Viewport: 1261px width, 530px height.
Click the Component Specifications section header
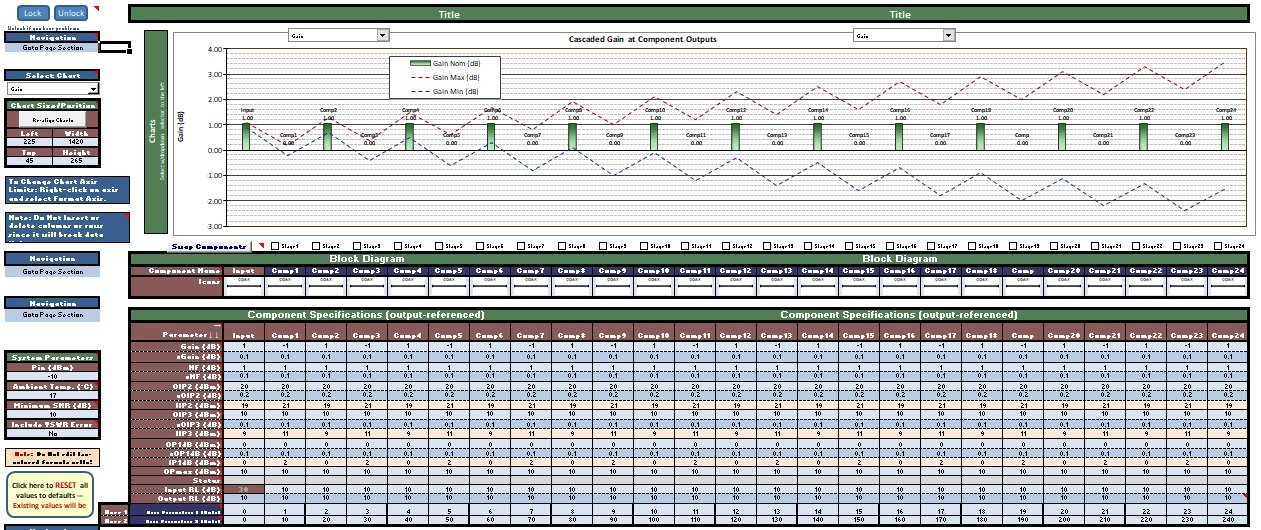(365, 315)
